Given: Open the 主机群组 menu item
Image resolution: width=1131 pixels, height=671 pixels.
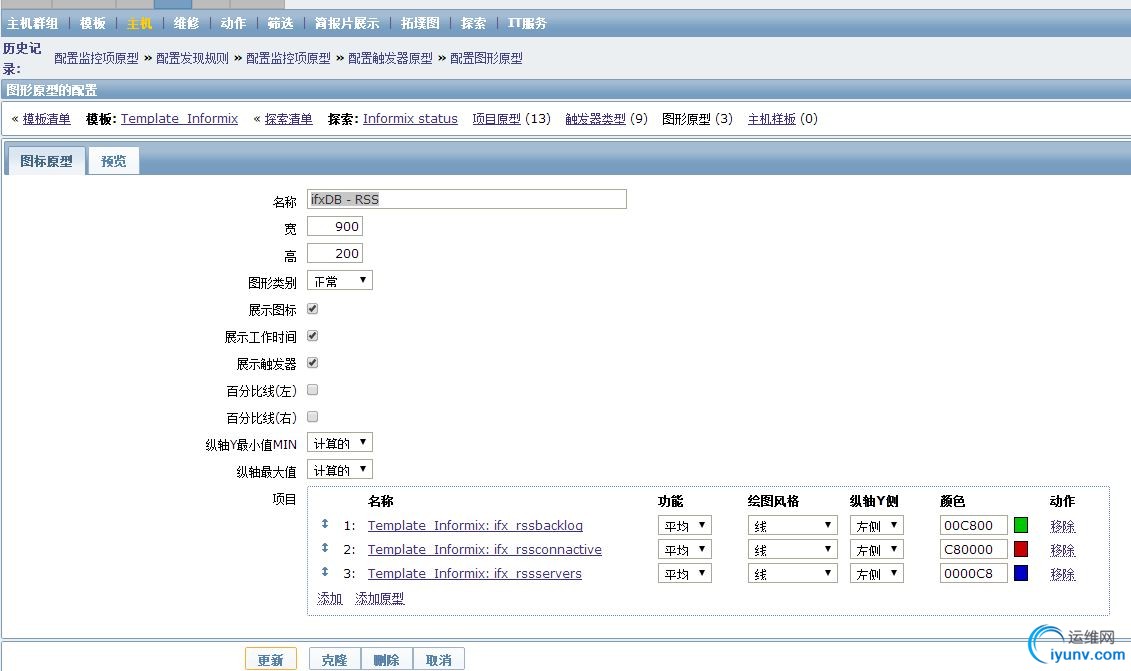Looking at the screenshot, I should point(32,23).
